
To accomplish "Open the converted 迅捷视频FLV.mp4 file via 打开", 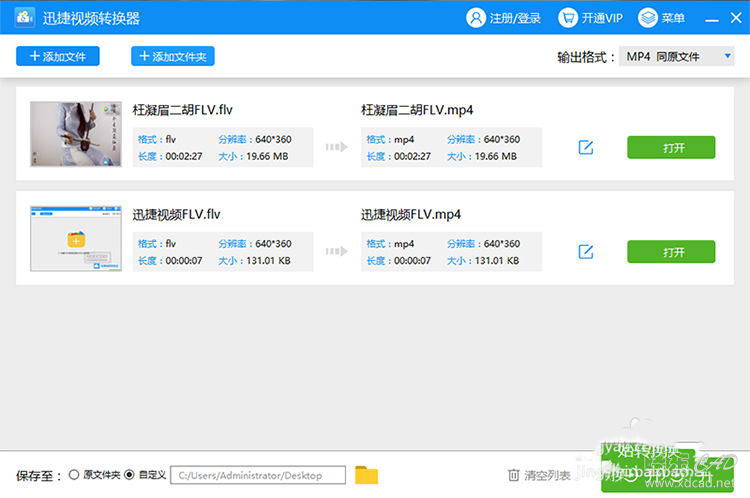I will click(x=671, y=252).
